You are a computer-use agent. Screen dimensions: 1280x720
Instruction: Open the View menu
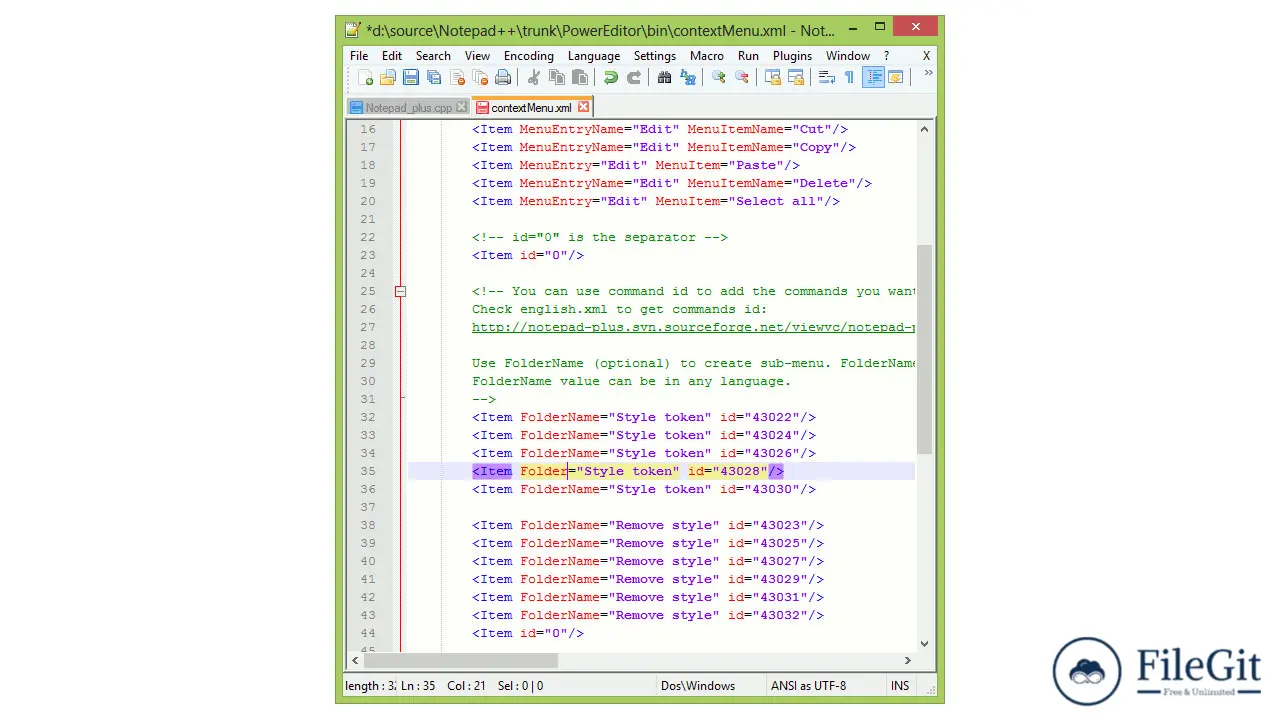[477, 56]
